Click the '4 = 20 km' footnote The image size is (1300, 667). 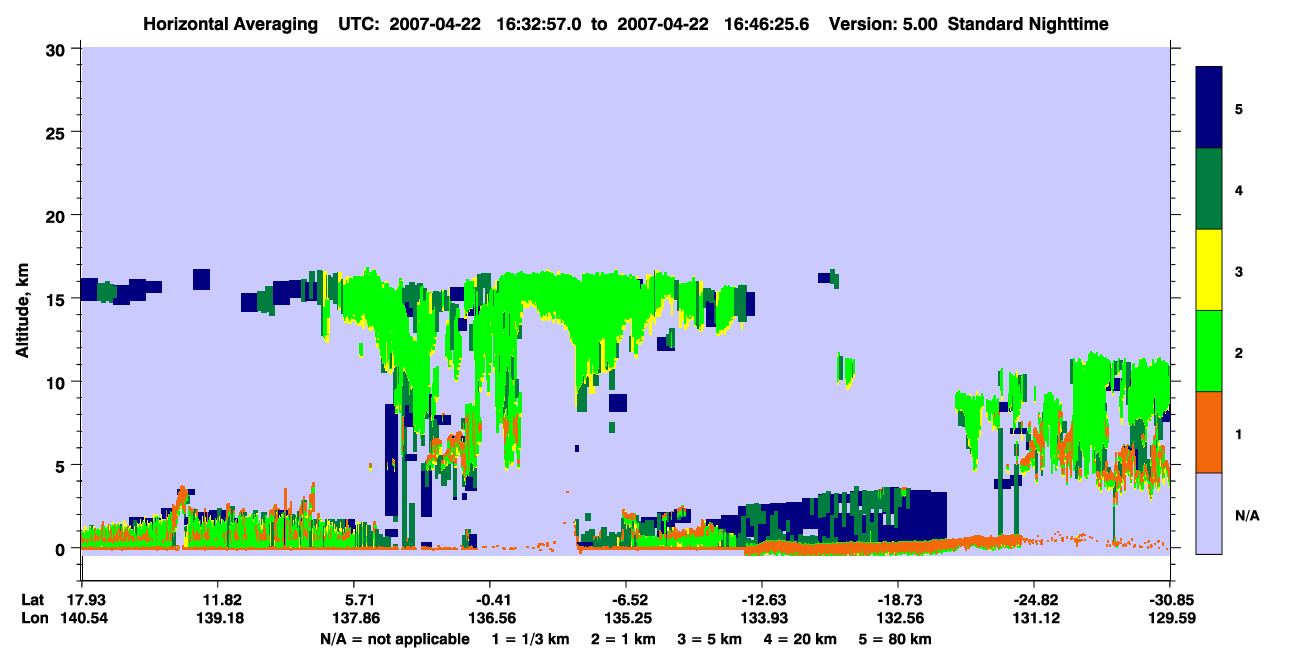[x=803, y=639]
